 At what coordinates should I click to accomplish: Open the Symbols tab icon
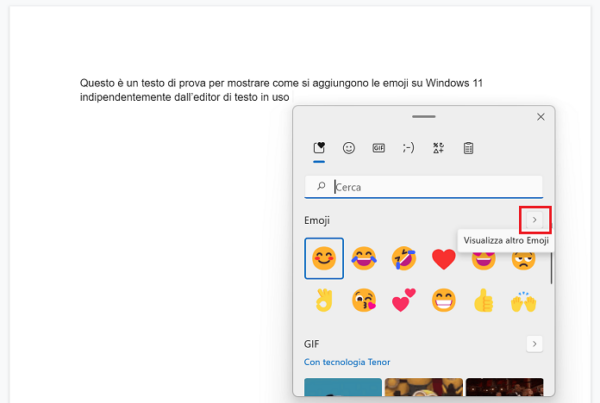click(438, 148)
